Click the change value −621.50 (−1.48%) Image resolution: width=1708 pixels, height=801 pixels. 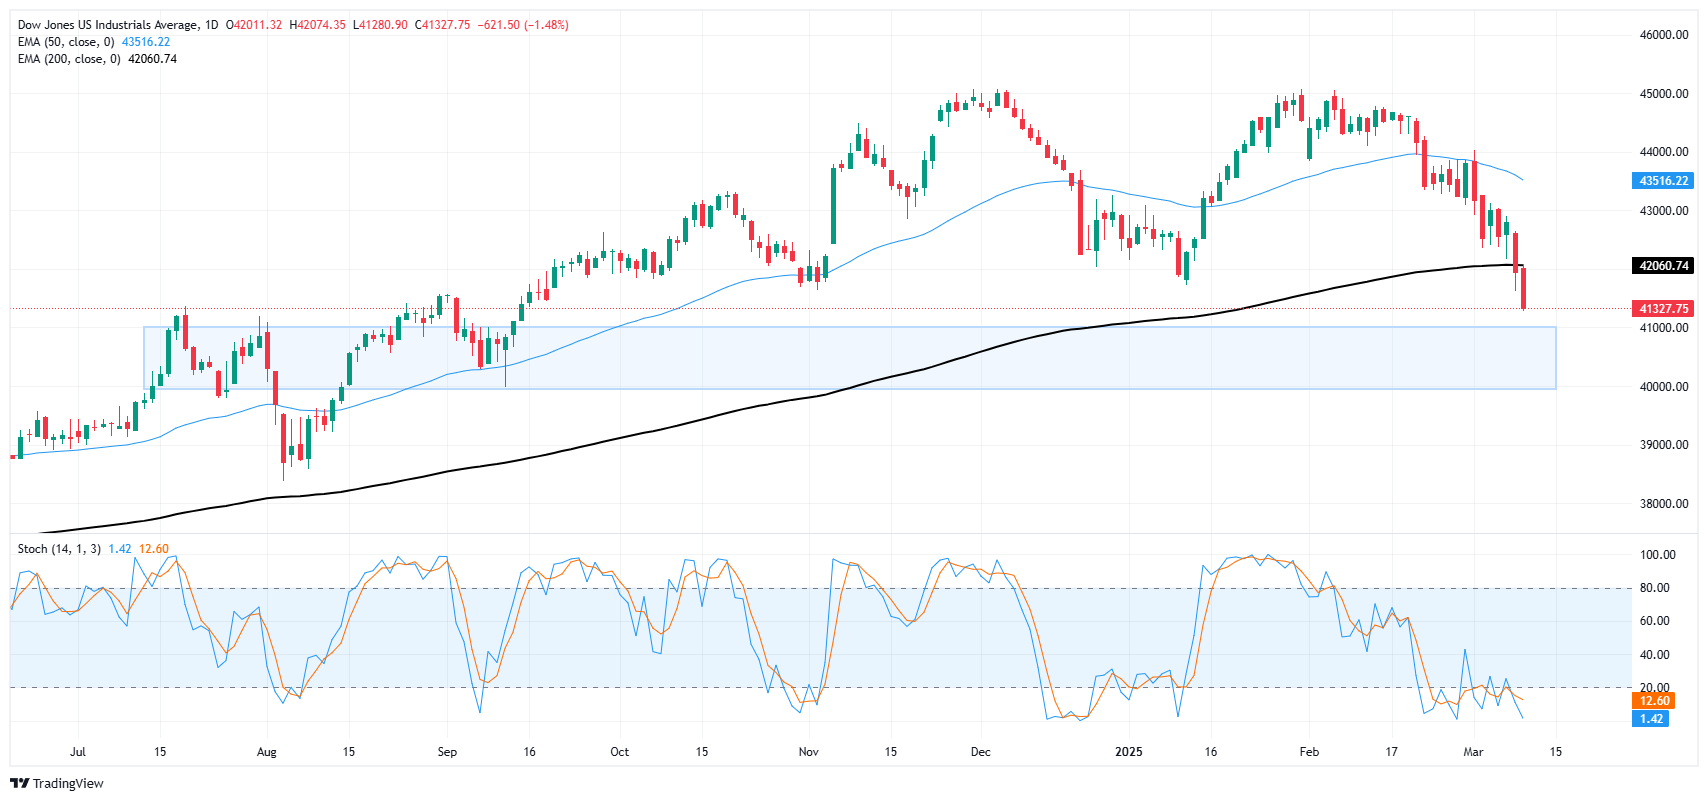pyautogui.click(x=522, y=25)
